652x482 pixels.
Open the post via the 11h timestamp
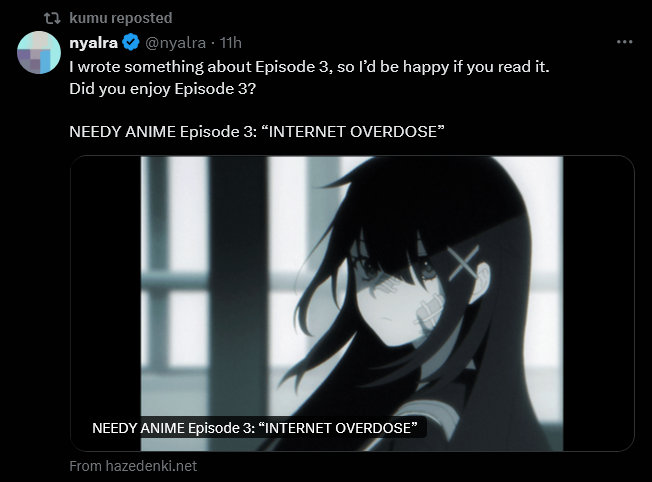tap(230, 43)
